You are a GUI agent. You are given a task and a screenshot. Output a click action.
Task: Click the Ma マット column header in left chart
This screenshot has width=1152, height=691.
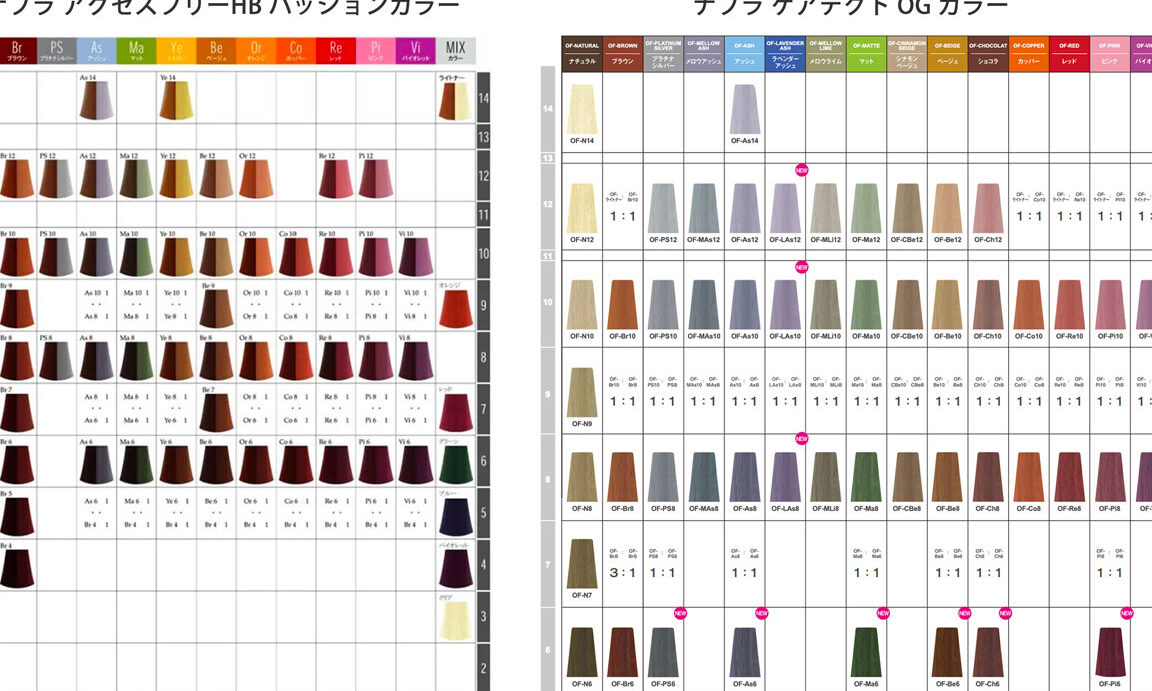[x=137, y=51]
